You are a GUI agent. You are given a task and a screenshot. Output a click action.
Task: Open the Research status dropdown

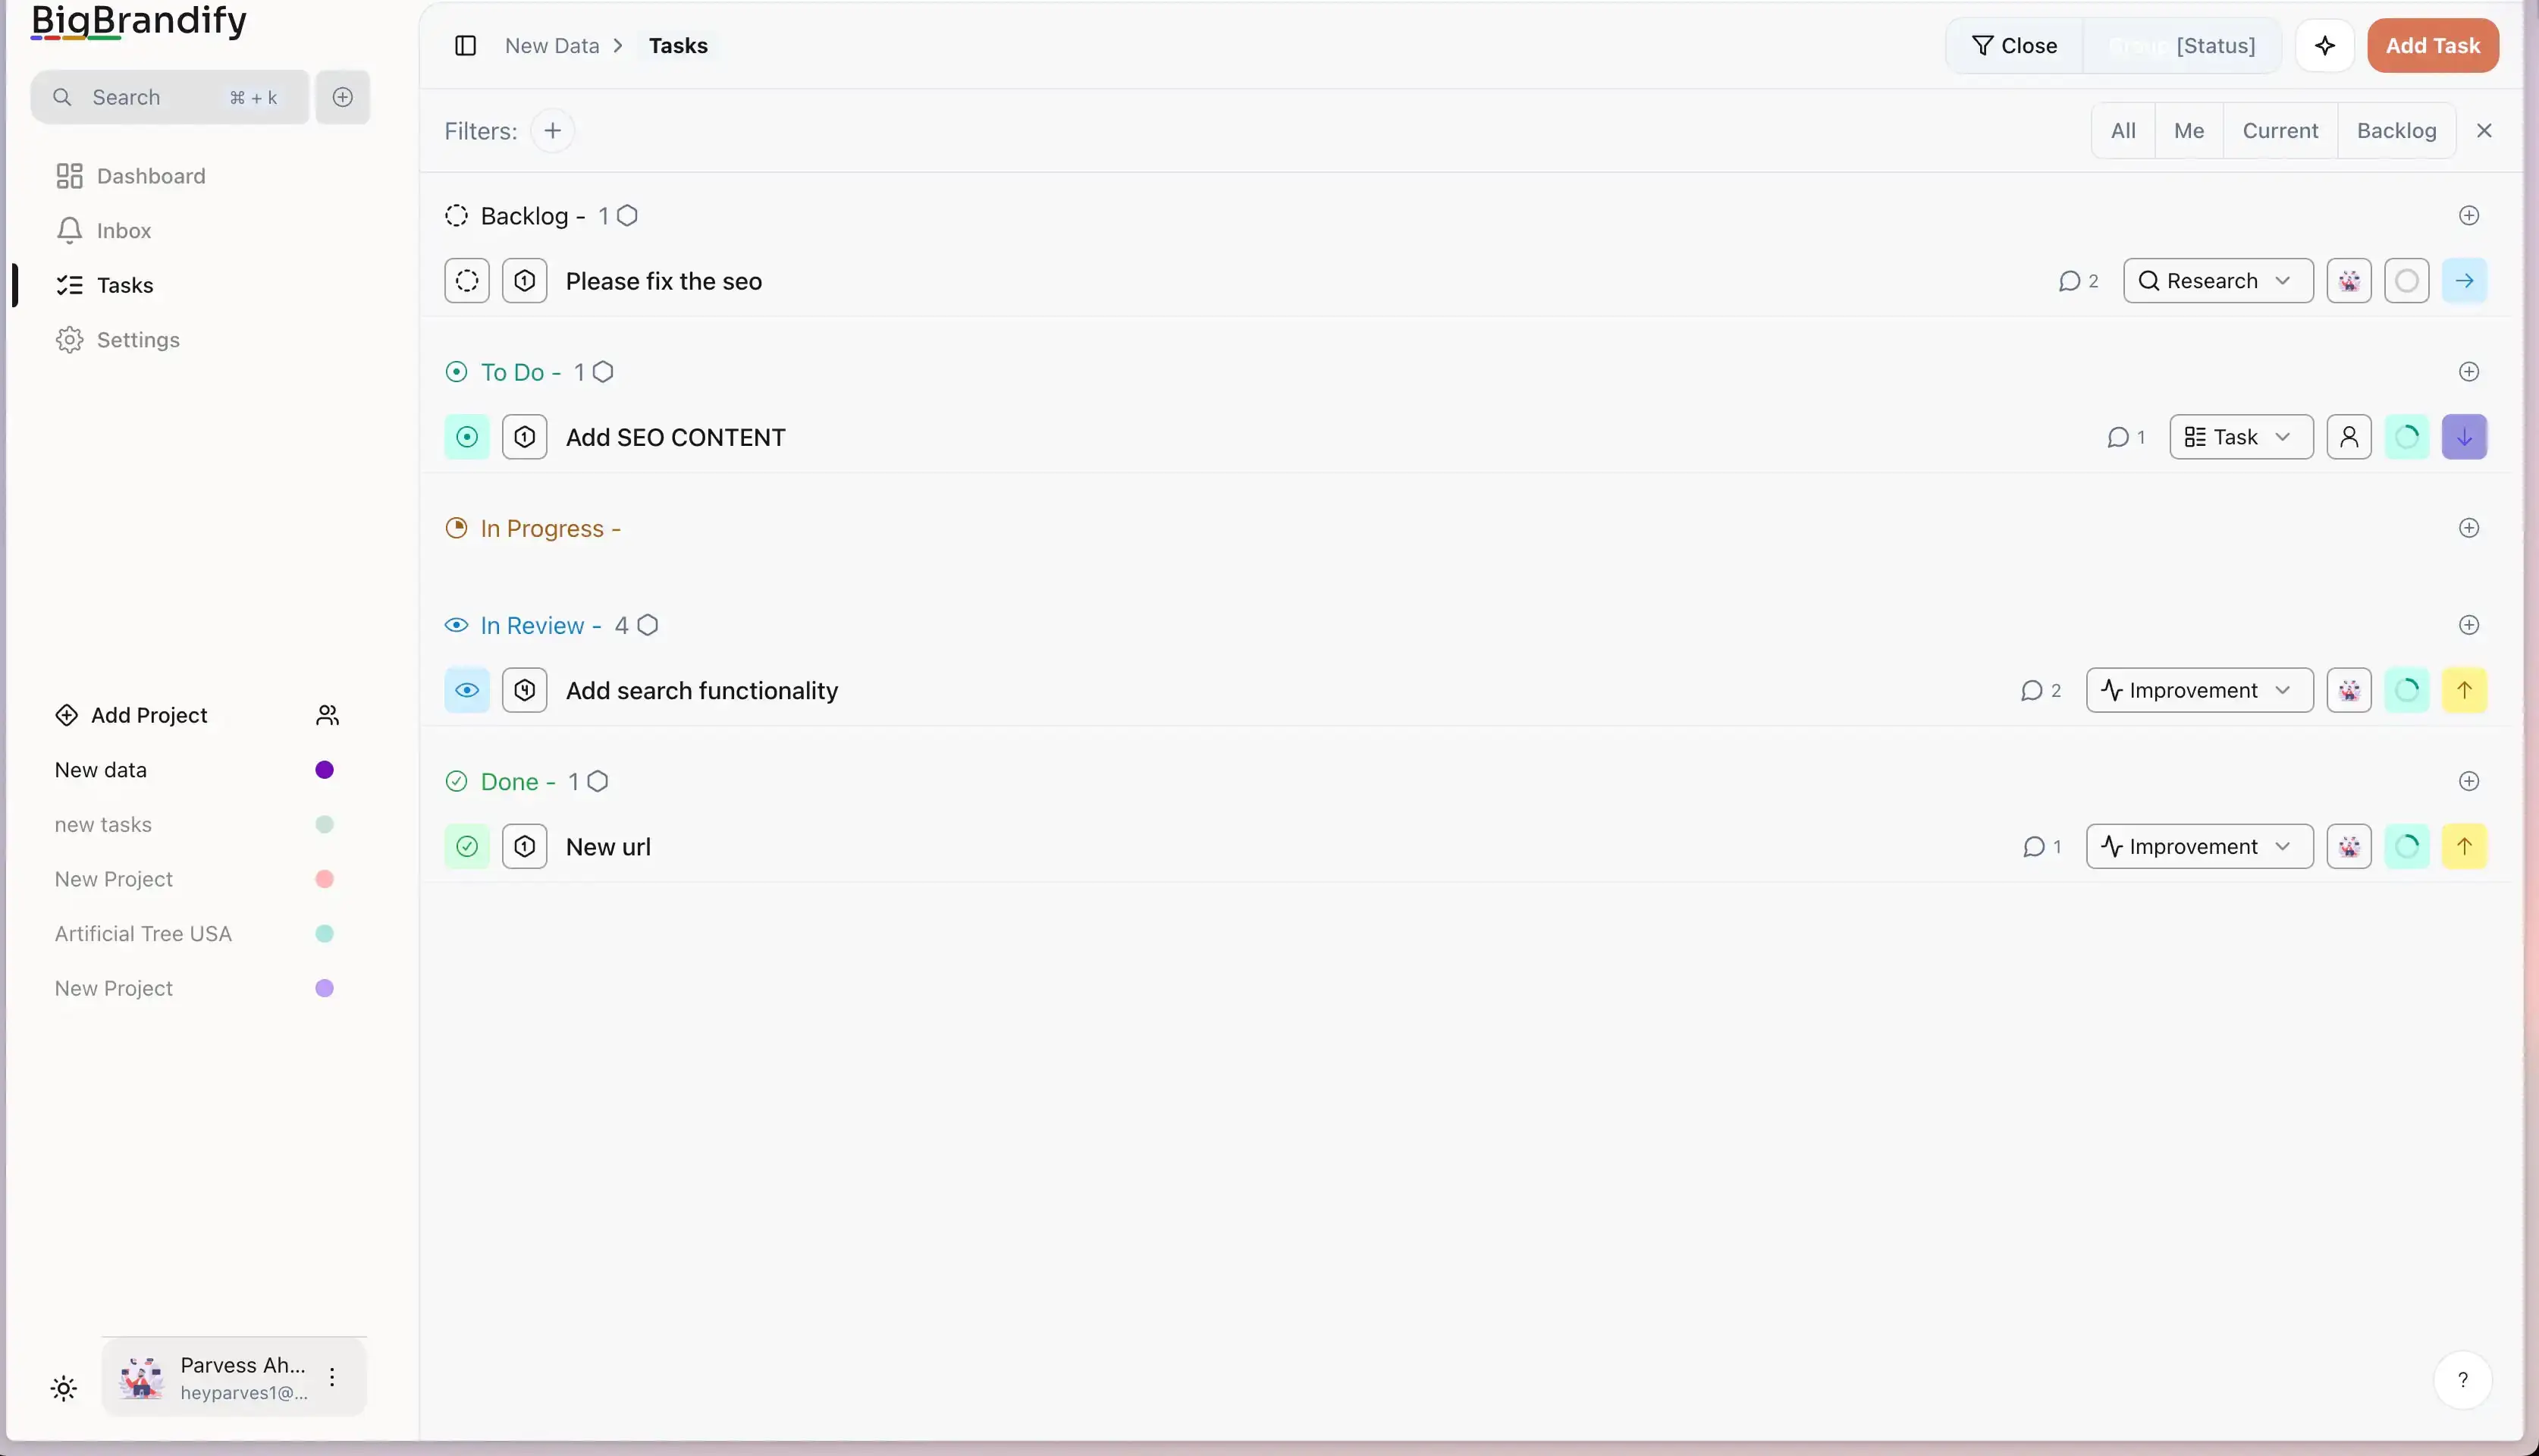coord(2216,280)
